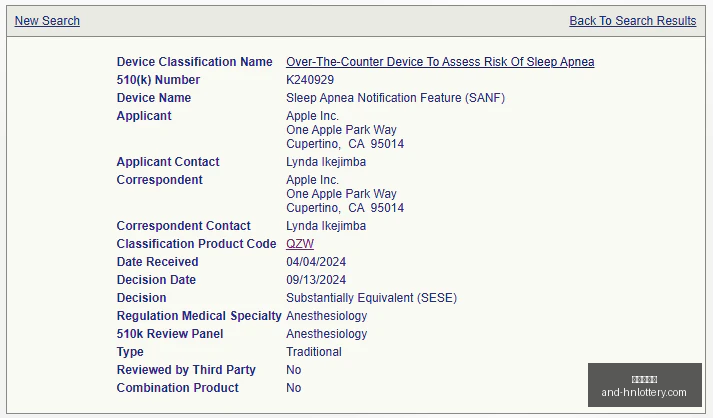713x418 pixels.
Task: Click the Substantially Equivalent (SESE) decision text
Action: point(372,298)
